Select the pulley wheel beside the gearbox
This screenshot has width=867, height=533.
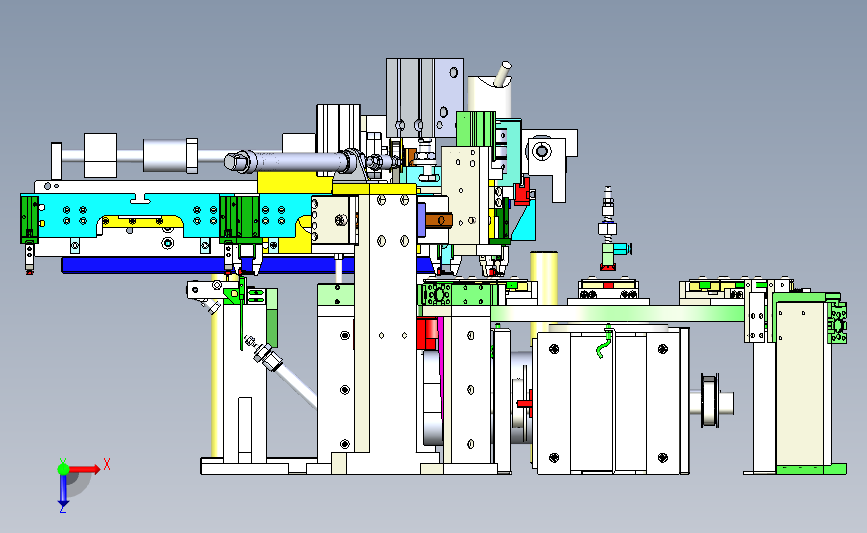tap(709, 401)
